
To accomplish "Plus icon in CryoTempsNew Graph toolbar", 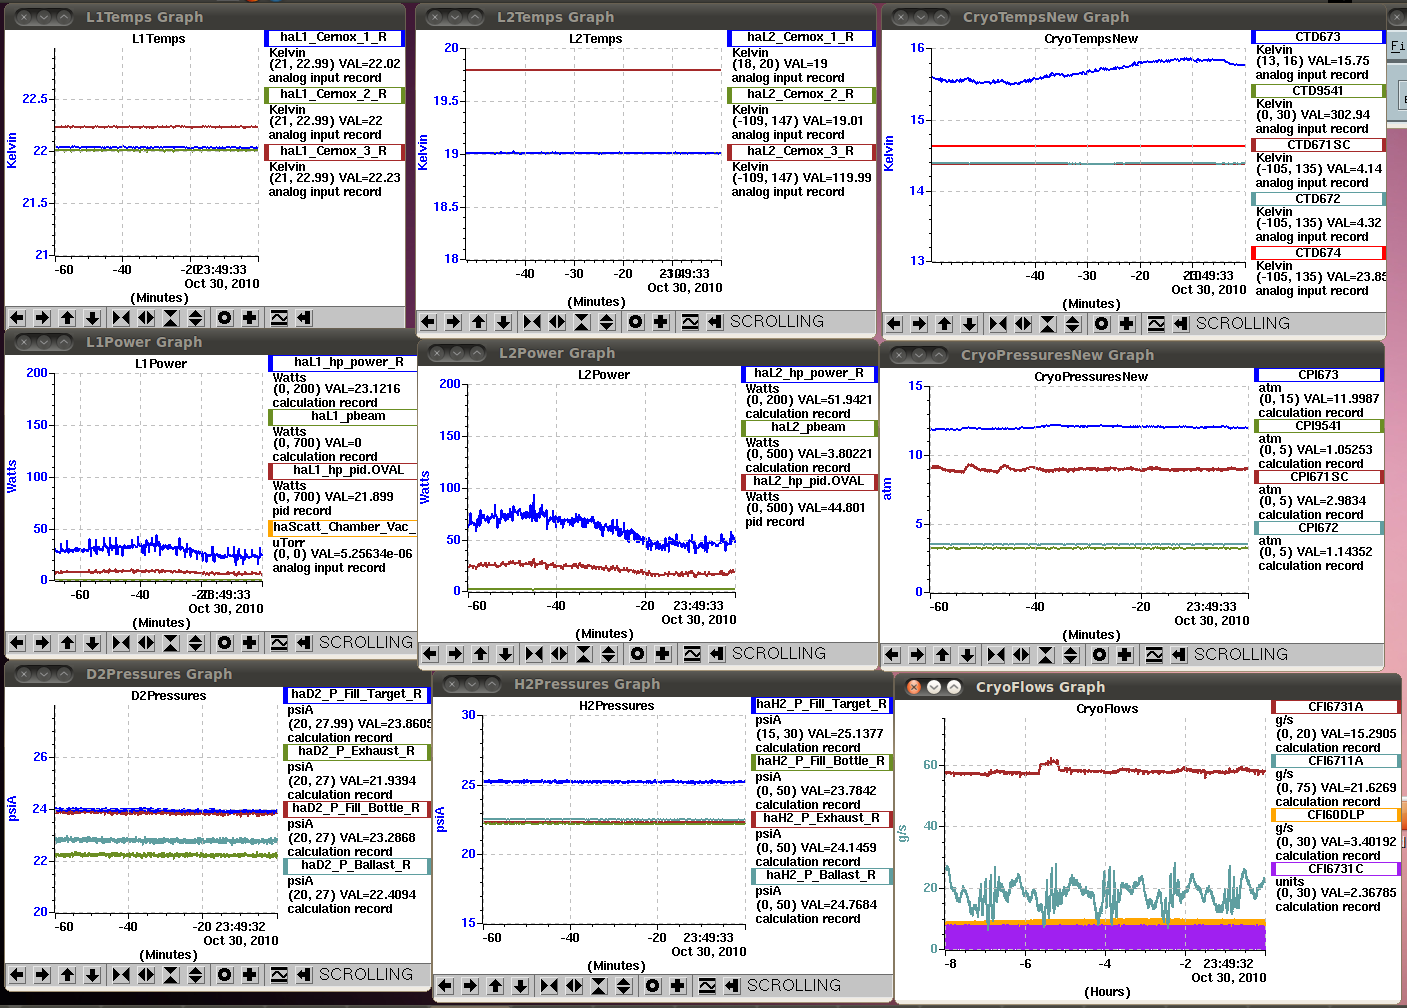I will click(x=1127, y=324).
